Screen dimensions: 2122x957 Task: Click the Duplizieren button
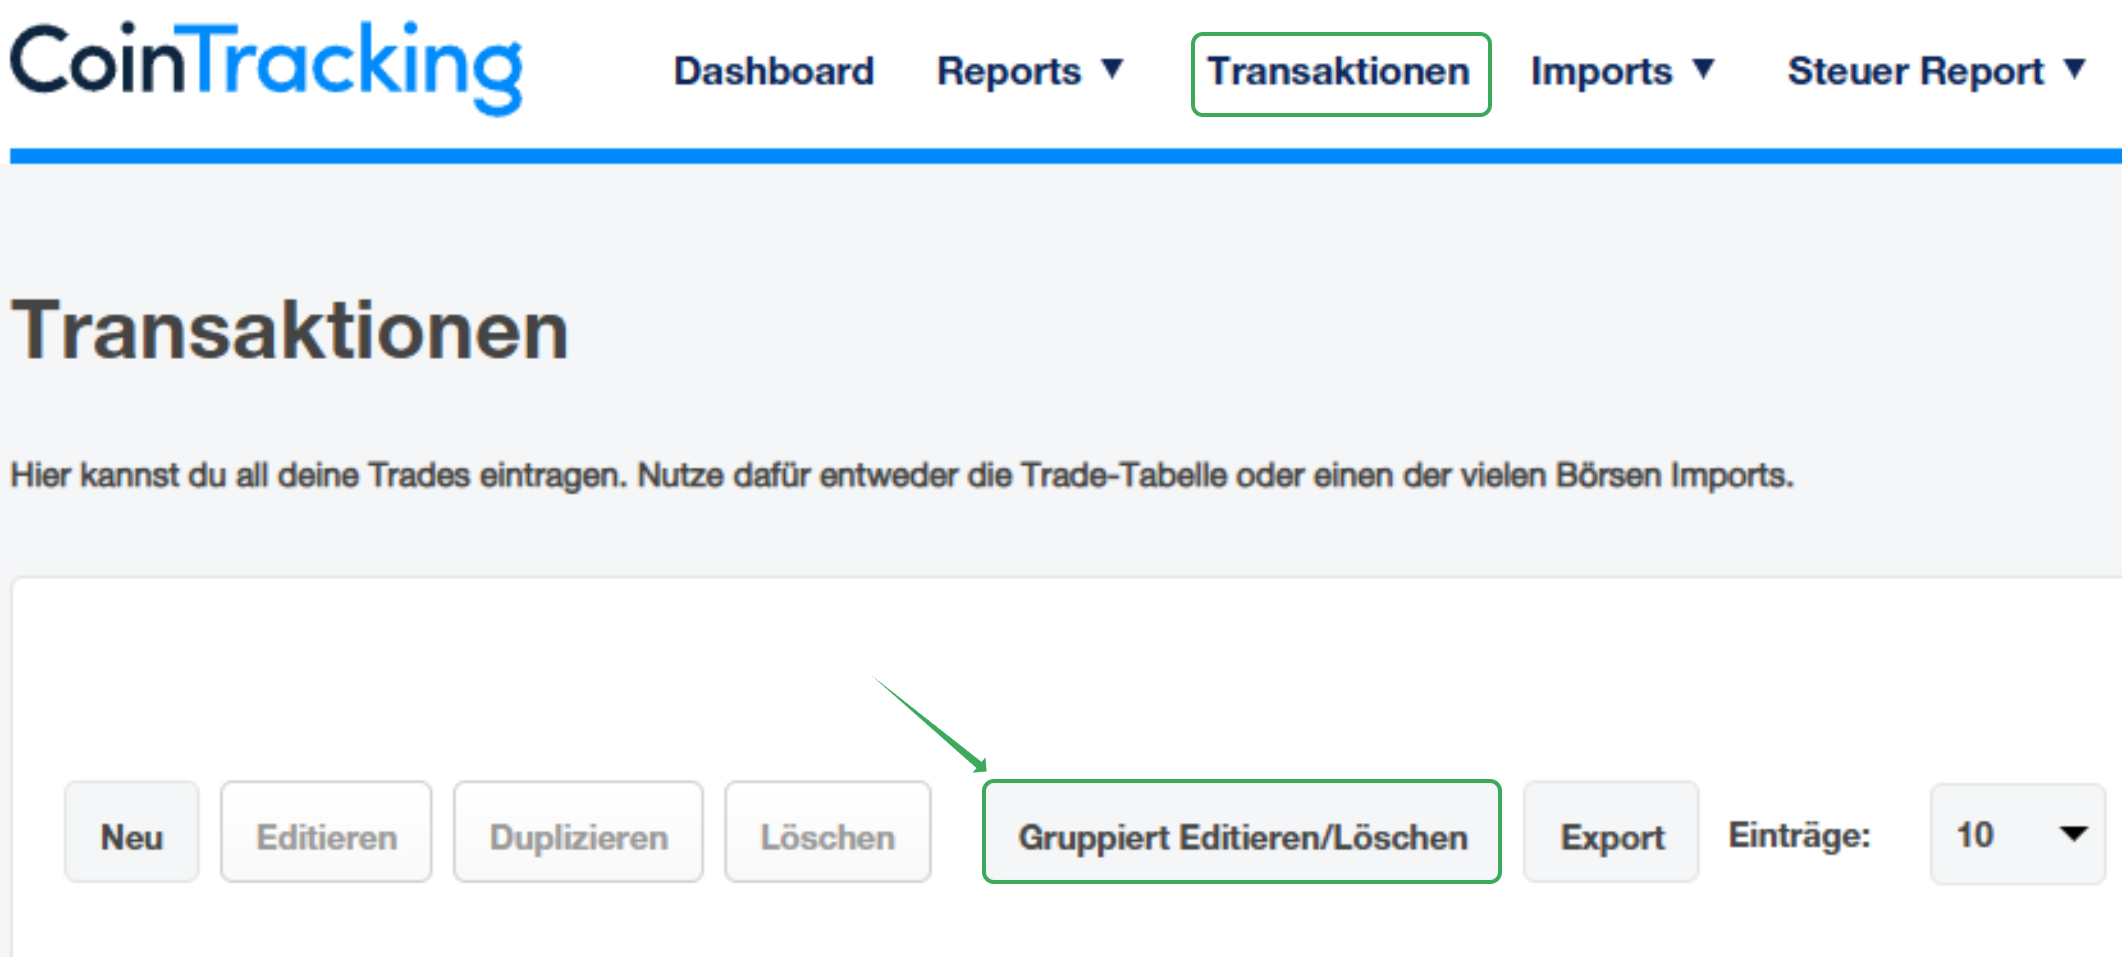(578, 833)
